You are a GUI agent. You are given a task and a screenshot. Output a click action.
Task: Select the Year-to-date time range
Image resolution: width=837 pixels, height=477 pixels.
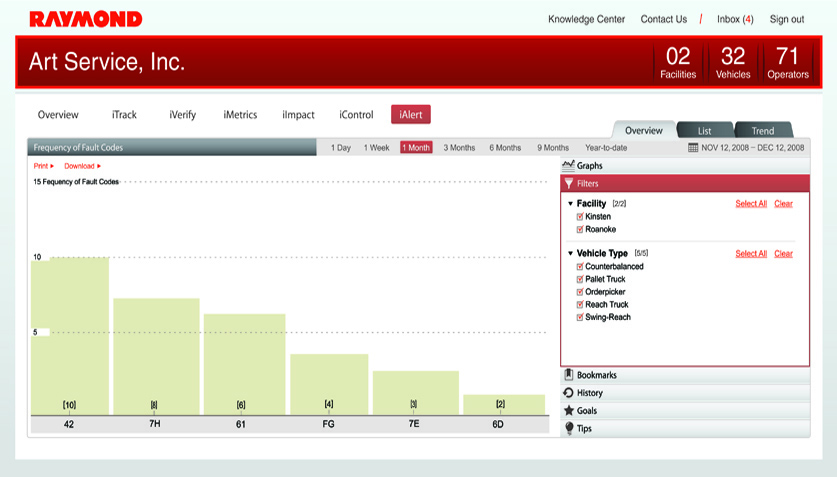(606, 148)
